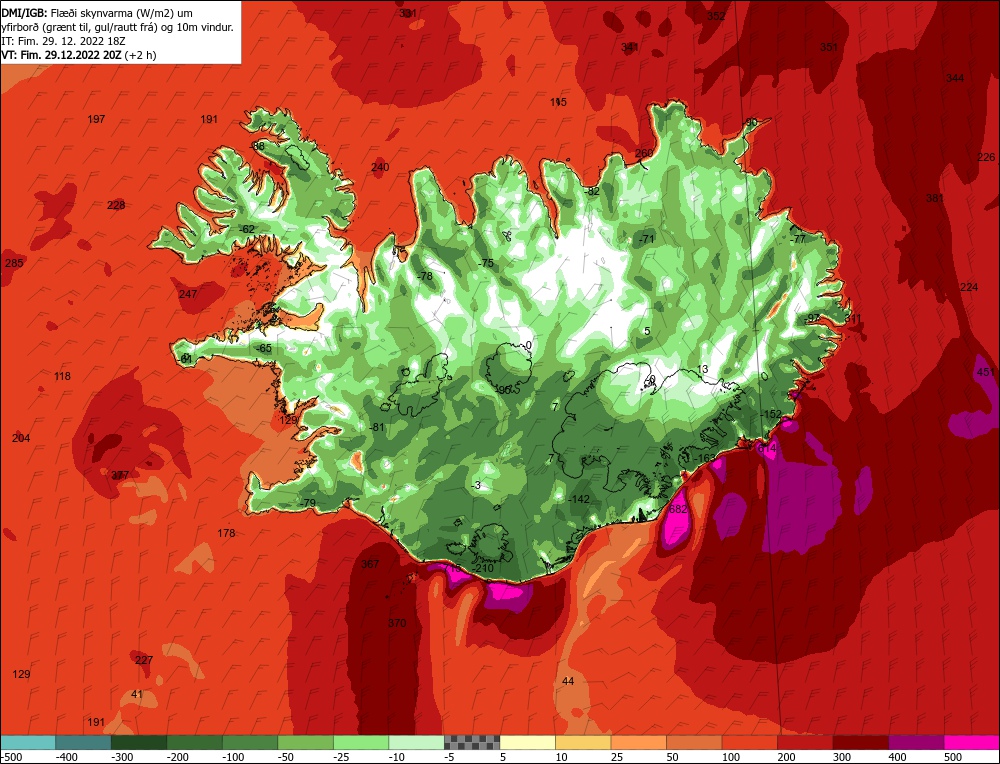This screenshot has width=1000, height=764.
Task: Click the map value "344" in the northeast
Action: [x=955, y=78]
